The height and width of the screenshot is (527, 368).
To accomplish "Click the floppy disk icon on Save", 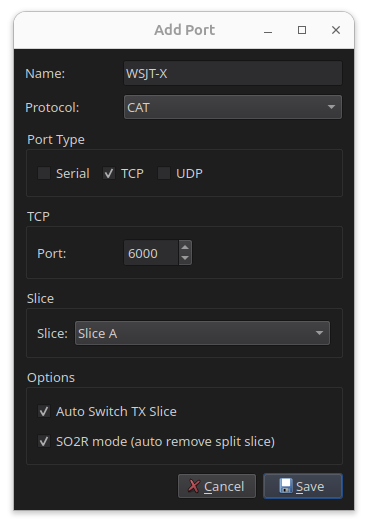I will (x=286, y=486).
